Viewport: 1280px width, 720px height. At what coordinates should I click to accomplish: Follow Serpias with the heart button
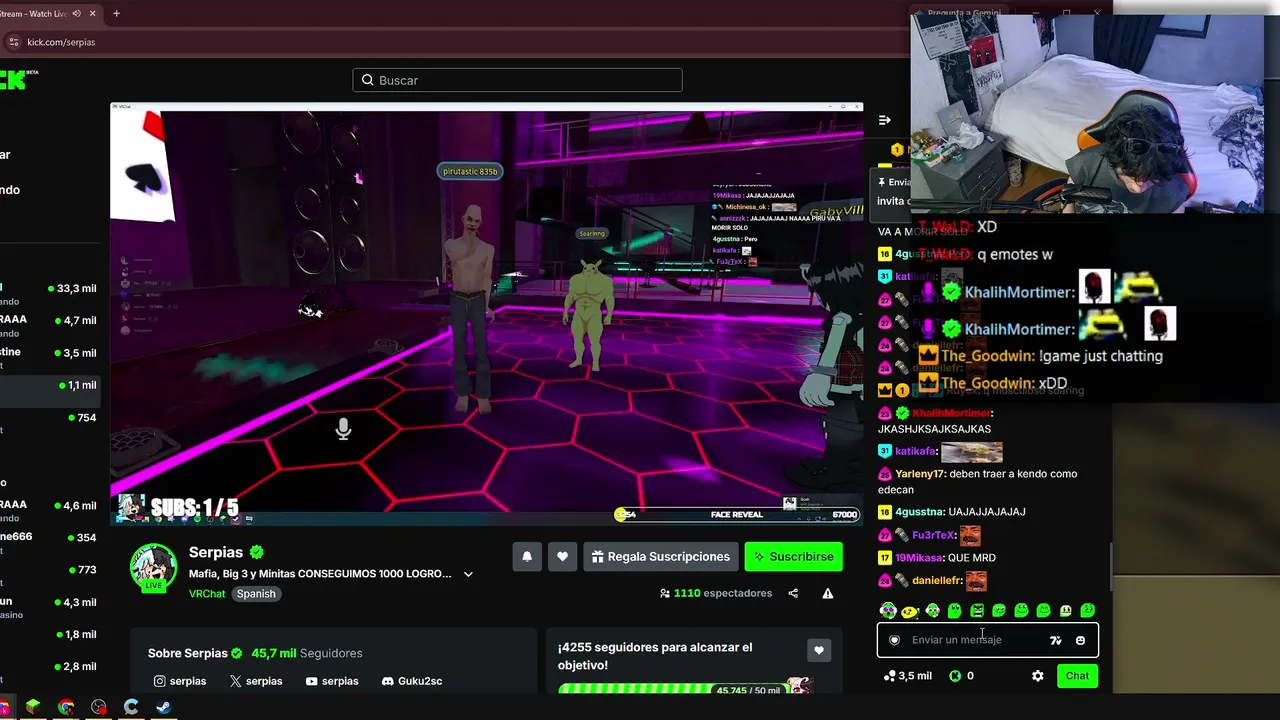[562, 557]
